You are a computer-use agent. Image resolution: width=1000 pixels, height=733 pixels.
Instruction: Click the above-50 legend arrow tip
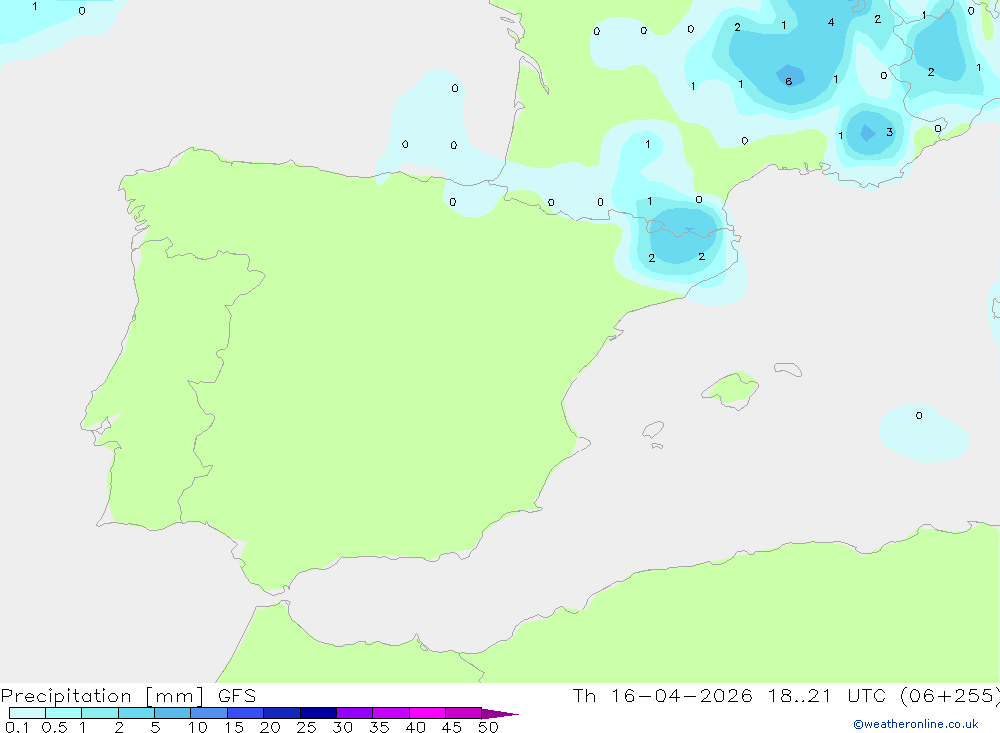[499, 714]
